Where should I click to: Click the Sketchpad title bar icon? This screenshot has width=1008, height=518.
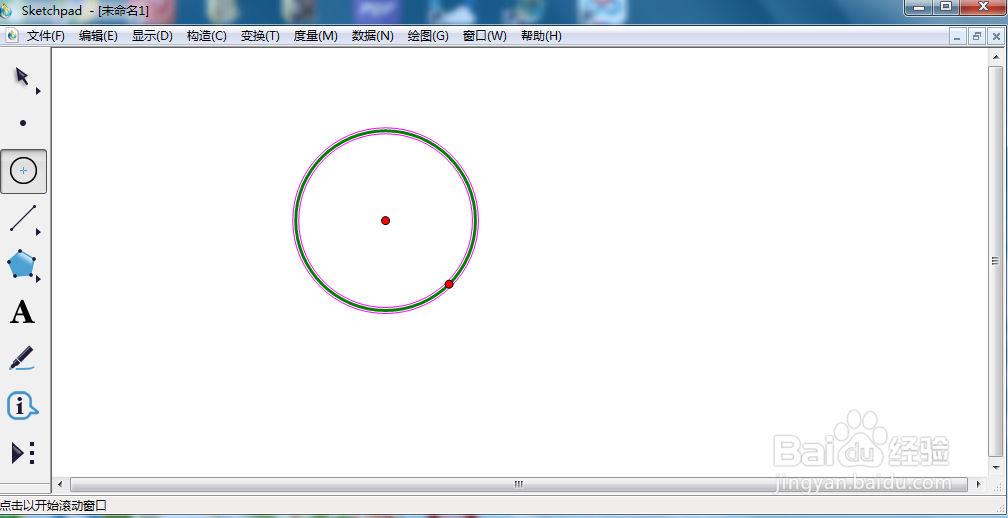6,10
